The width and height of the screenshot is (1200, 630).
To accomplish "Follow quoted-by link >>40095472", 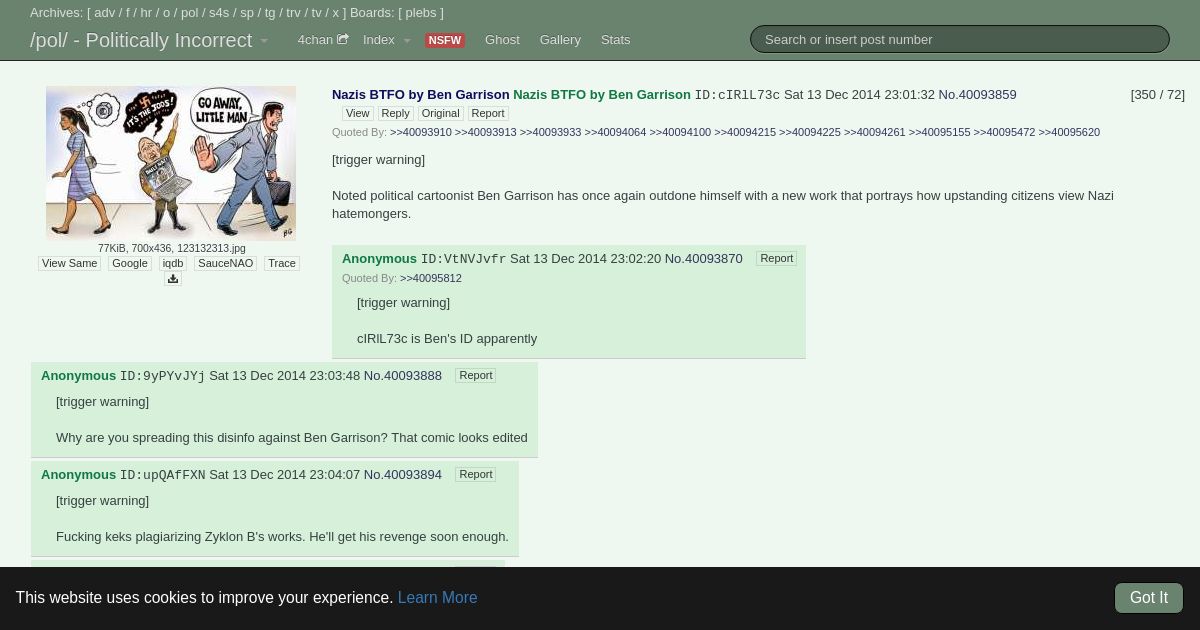I will pyautogui.click(x=1004, y=132).
